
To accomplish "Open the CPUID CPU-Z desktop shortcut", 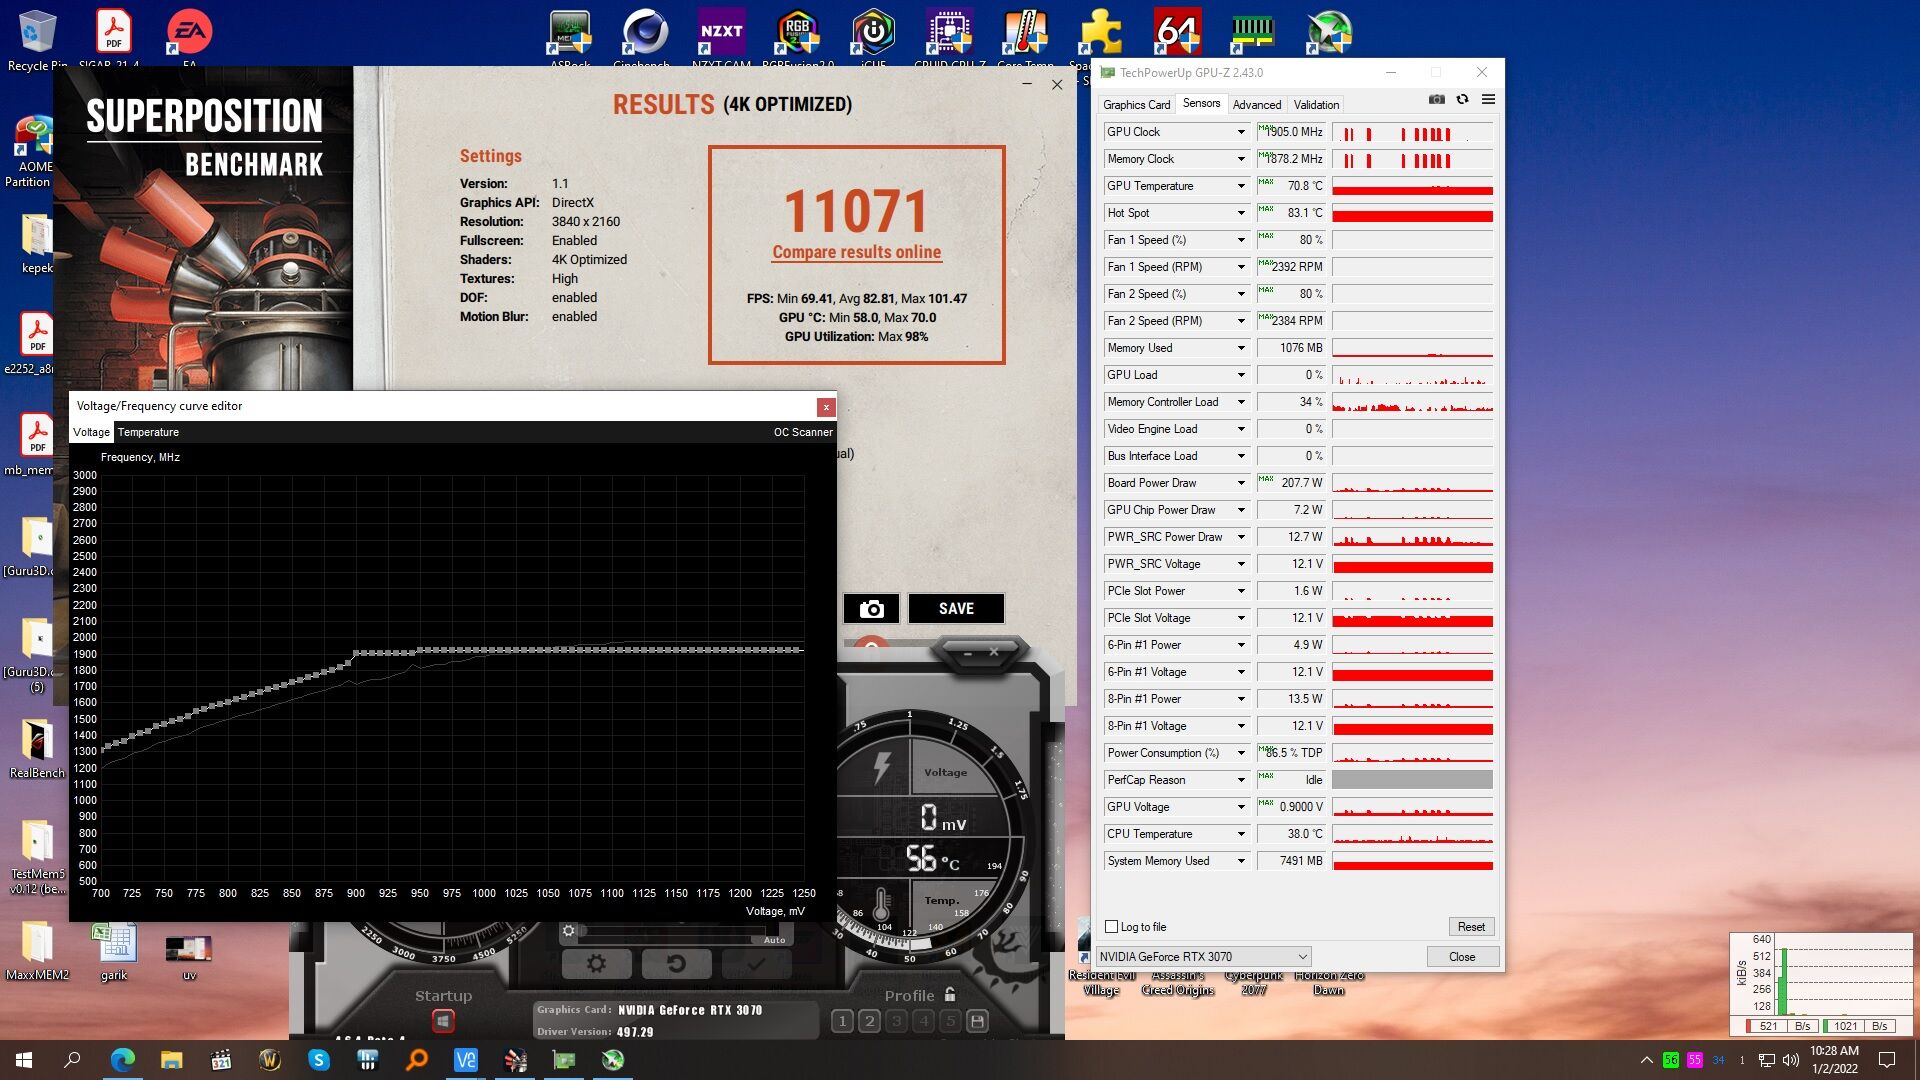I will [949, 38].
